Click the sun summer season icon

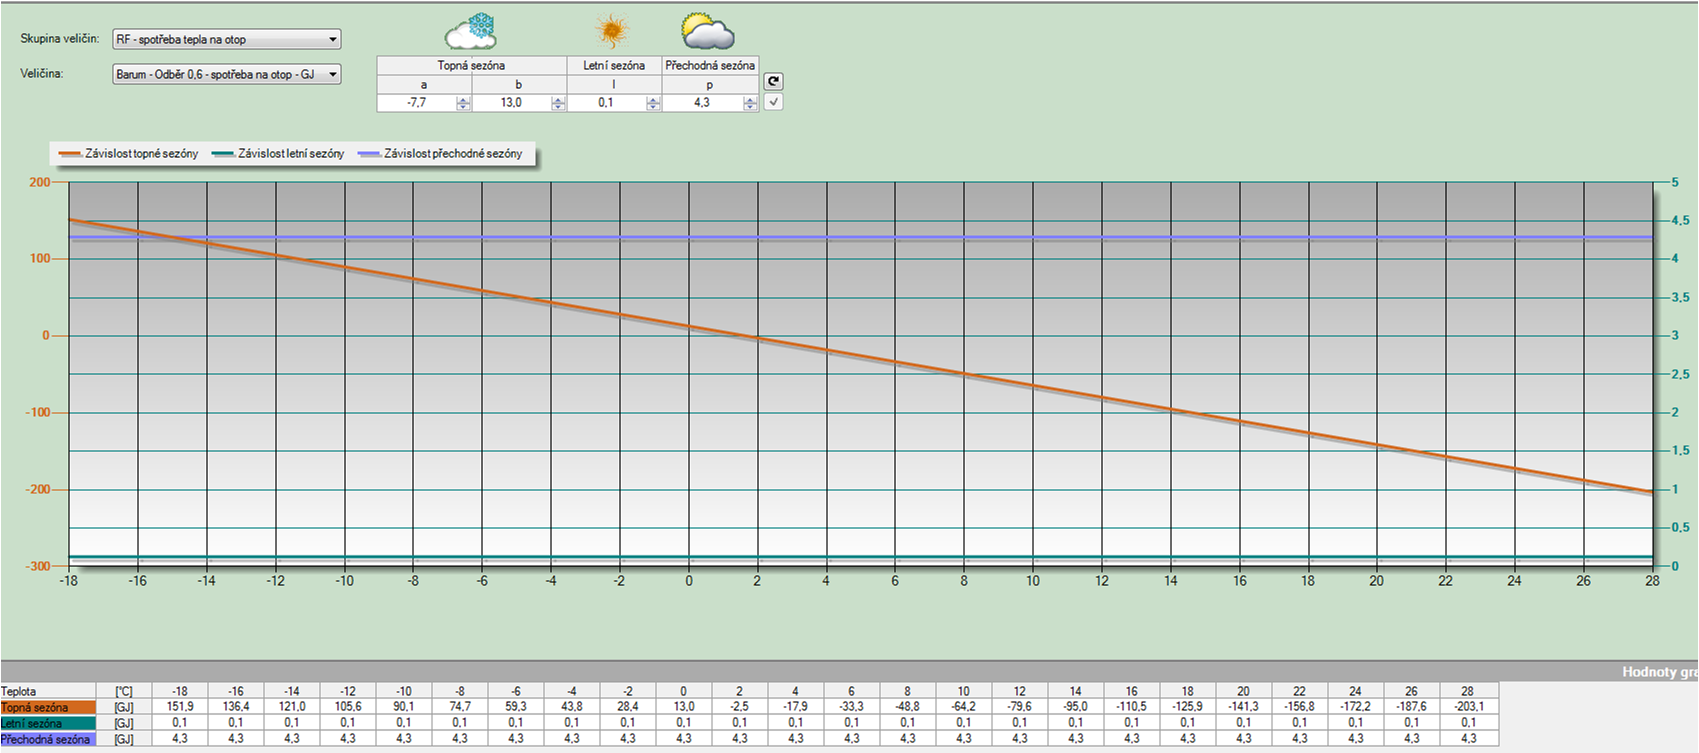tap(612, 31)
